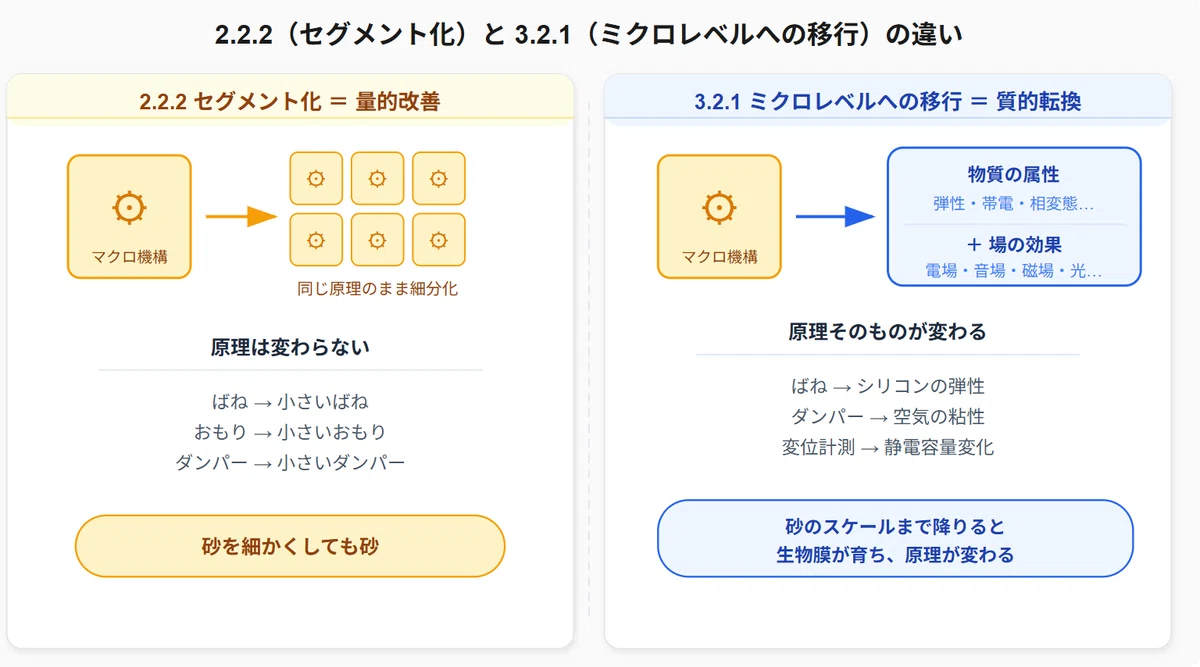Click the + 場の効果 heading
The width and height of the screenshot is (1200, 667).
click(x=1013, y=244)
